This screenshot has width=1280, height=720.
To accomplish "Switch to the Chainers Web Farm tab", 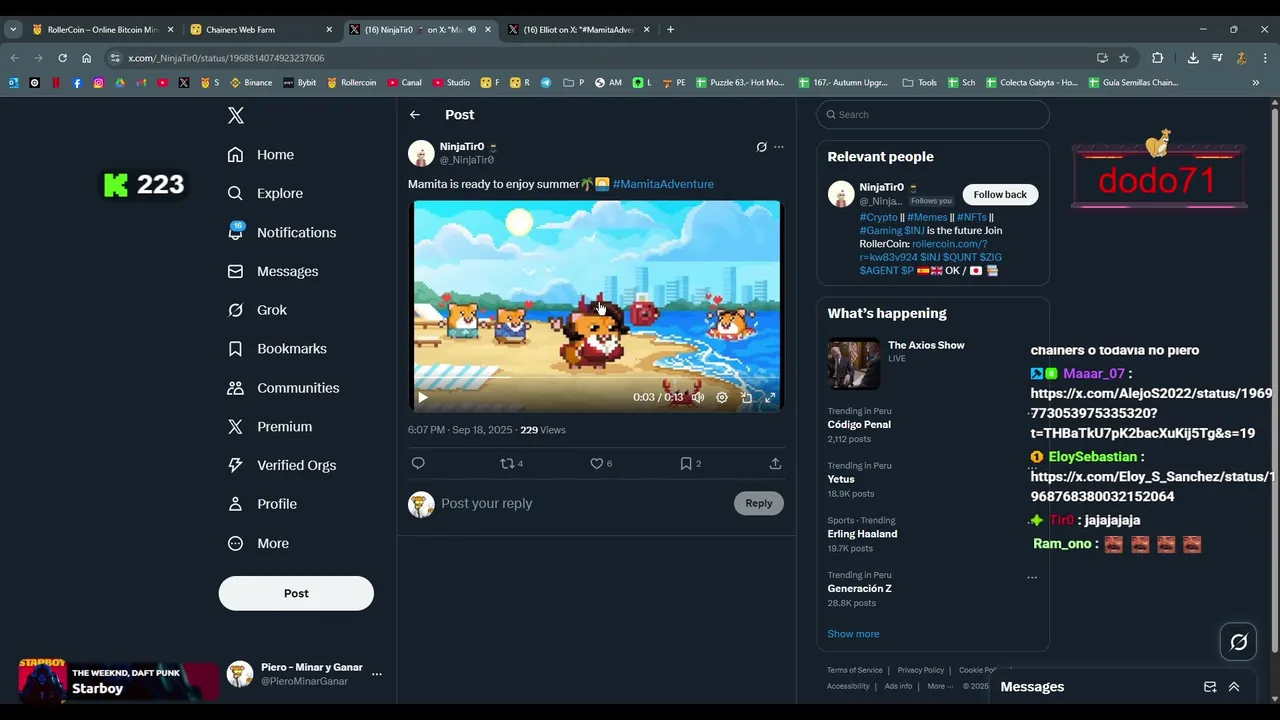I will pos(260,29).
